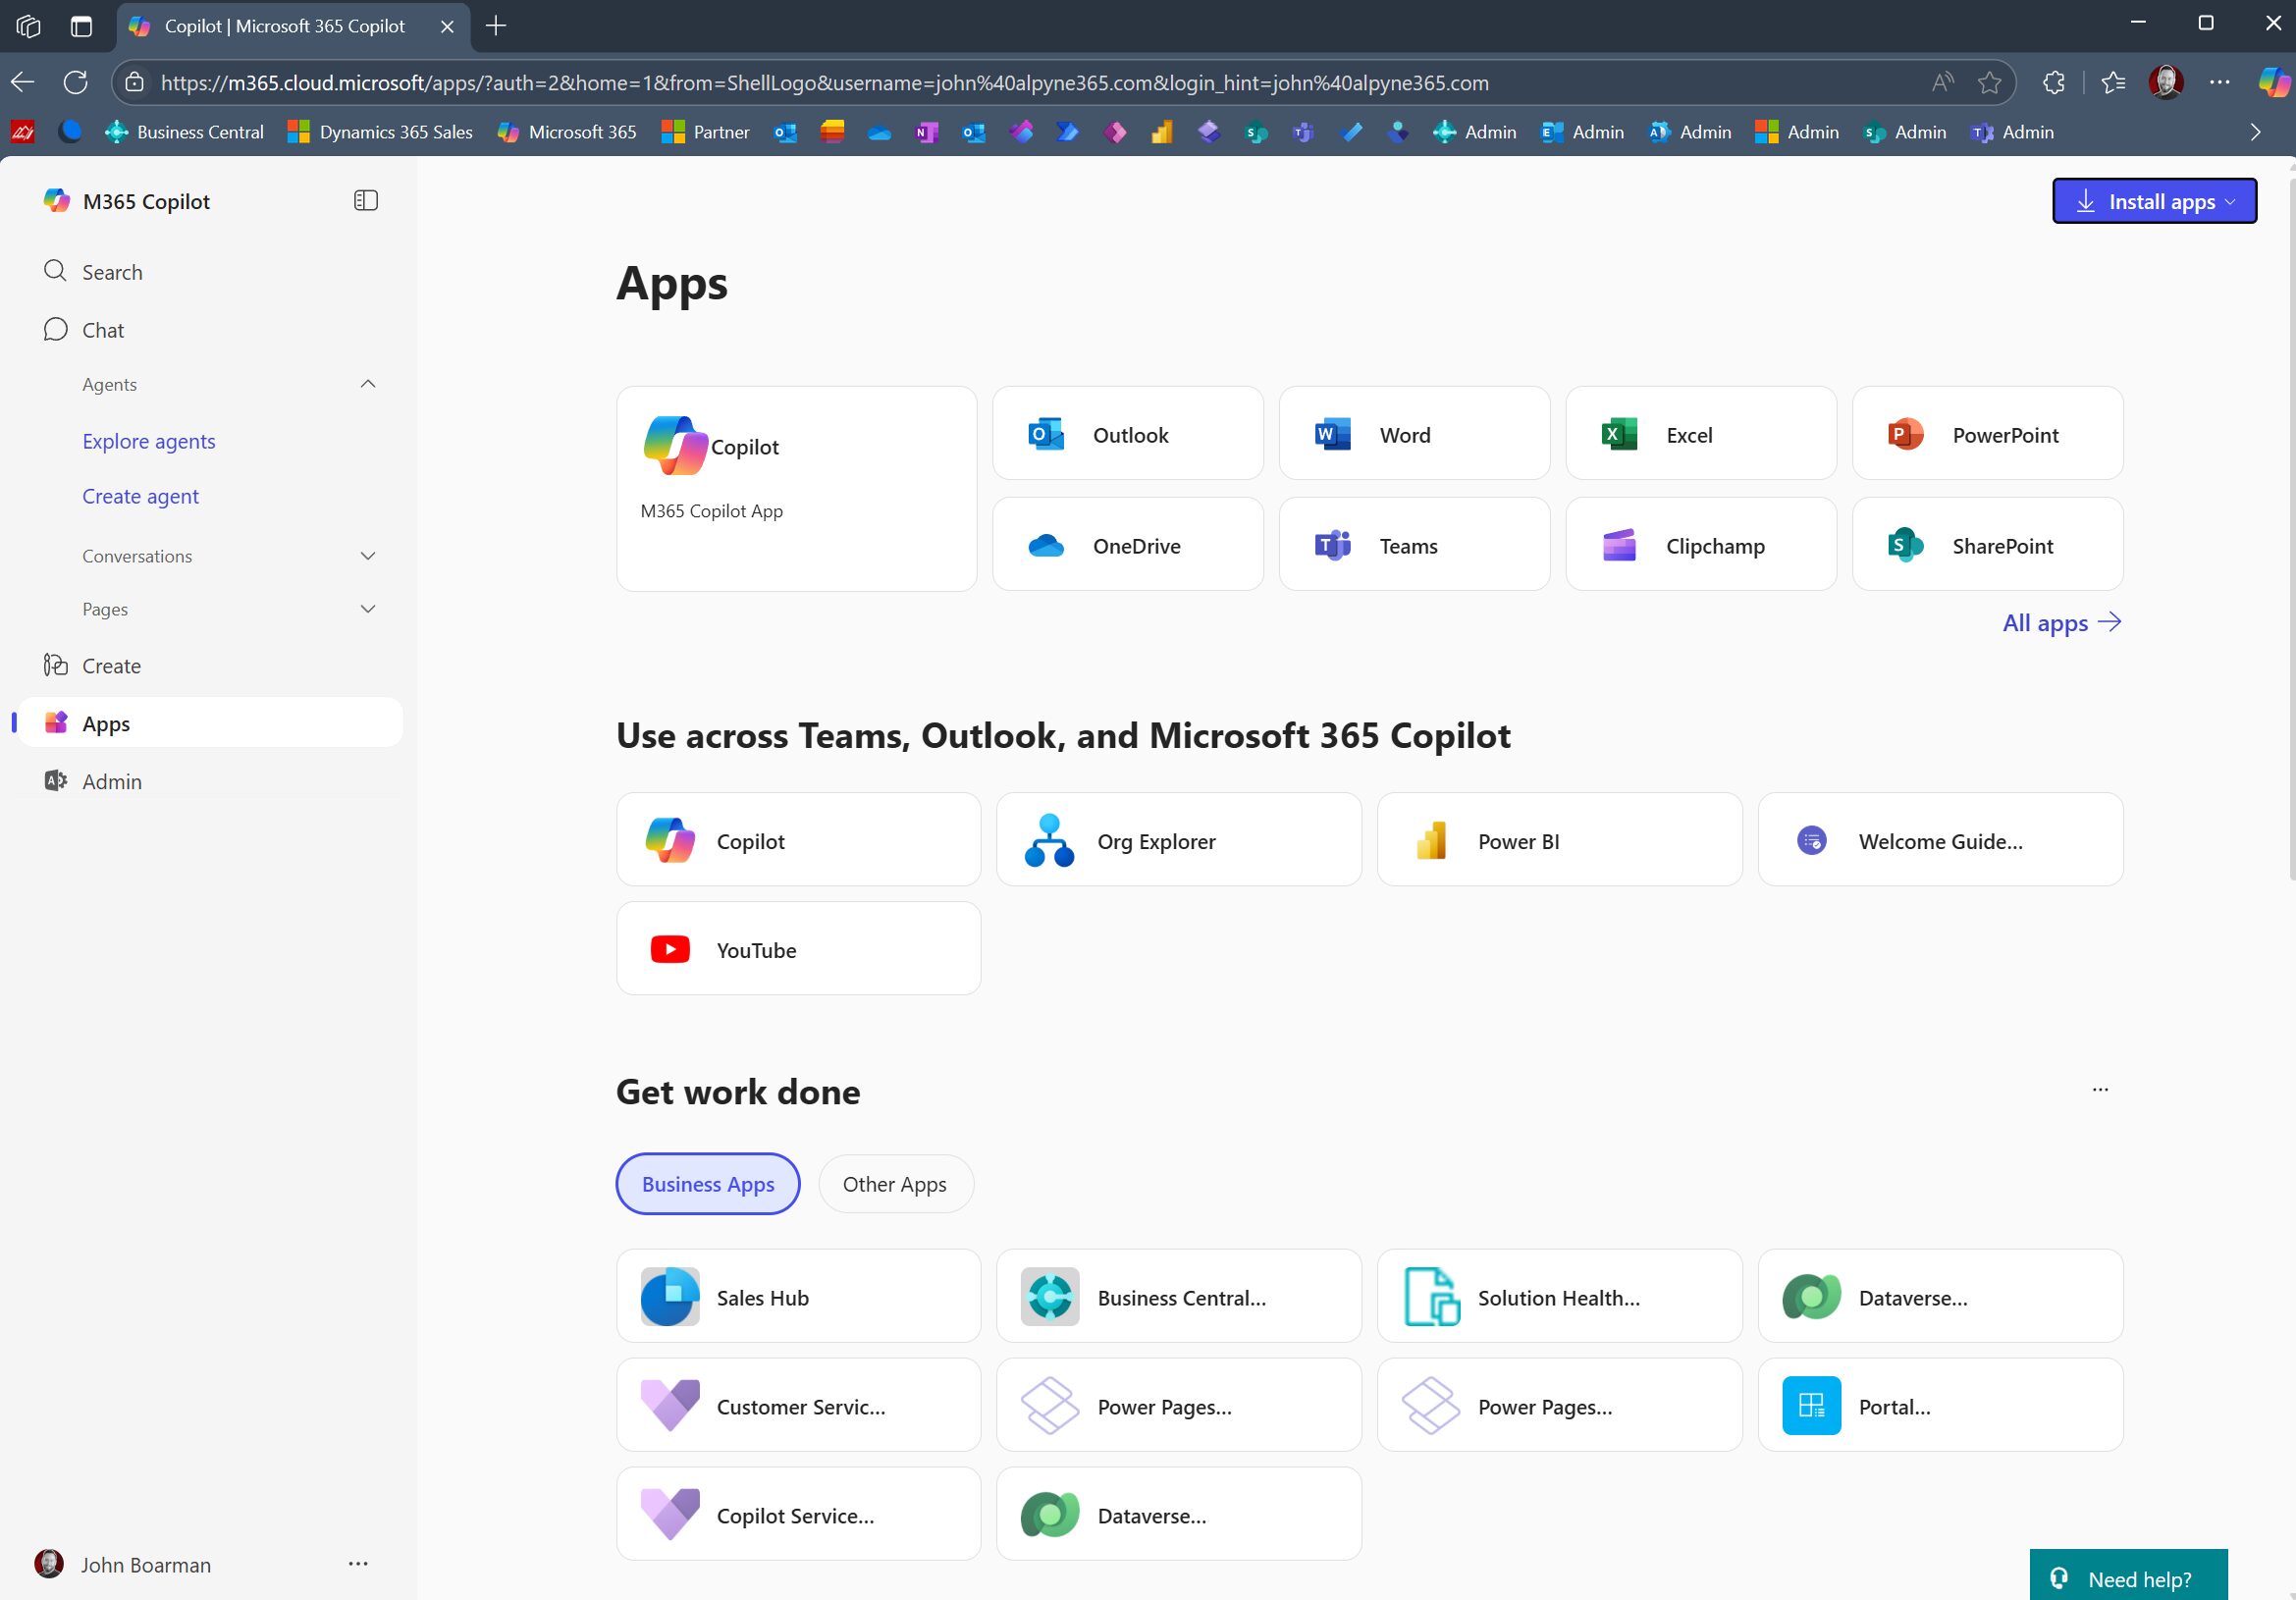The height and width of the screenshot is (1600, 2296).
Task: Open the Favorites hub icon
Action: coord(2112,82)
